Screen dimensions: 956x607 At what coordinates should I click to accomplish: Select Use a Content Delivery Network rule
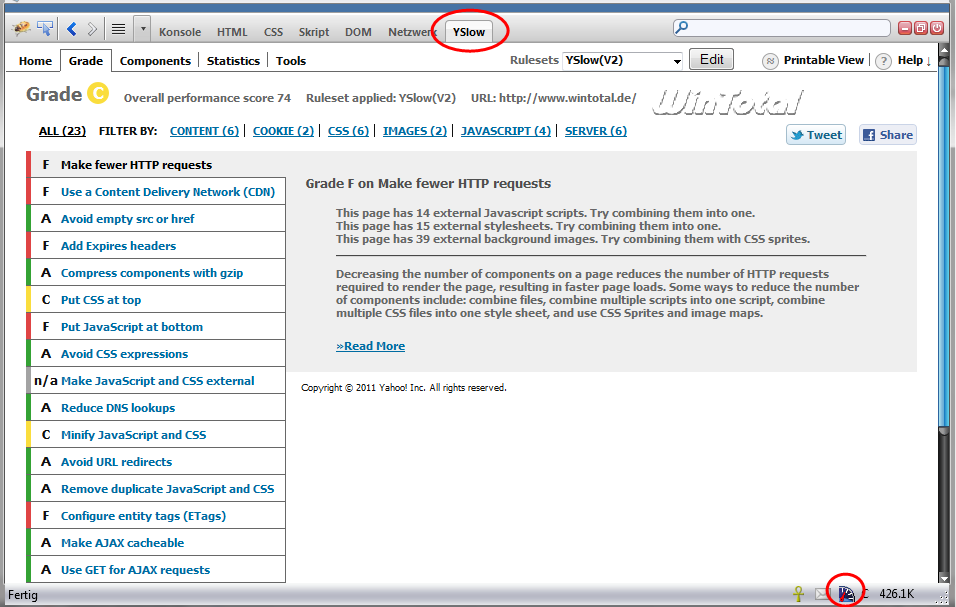coord(156,192)
